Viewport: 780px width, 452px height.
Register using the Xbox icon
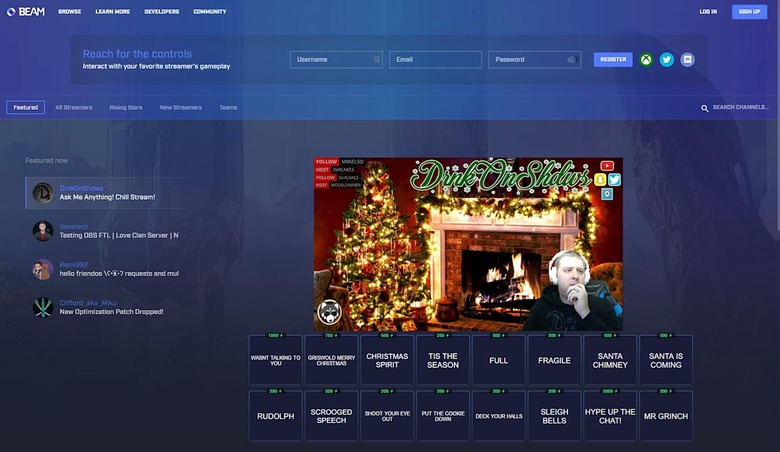pyautogui.click(x=647, y=60)
